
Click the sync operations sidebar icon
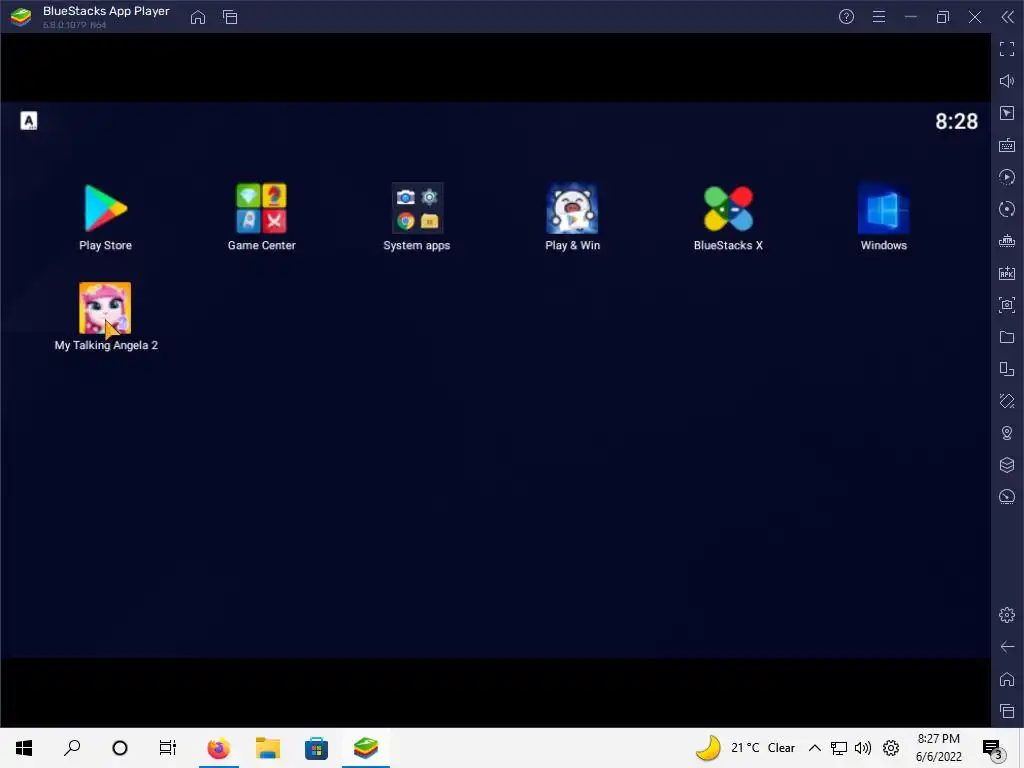point(1007,177)
